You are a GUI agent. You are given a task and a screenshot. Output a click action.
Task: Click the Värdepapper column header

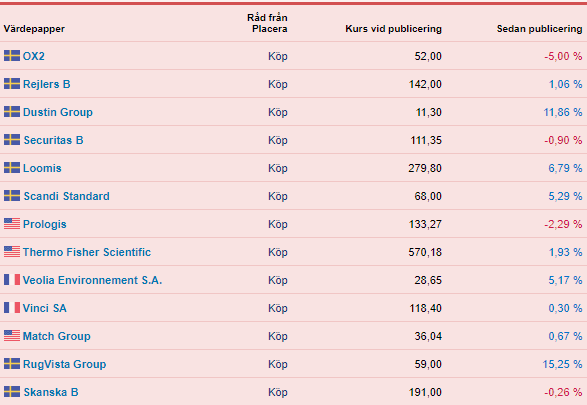[x=34, y=29]
